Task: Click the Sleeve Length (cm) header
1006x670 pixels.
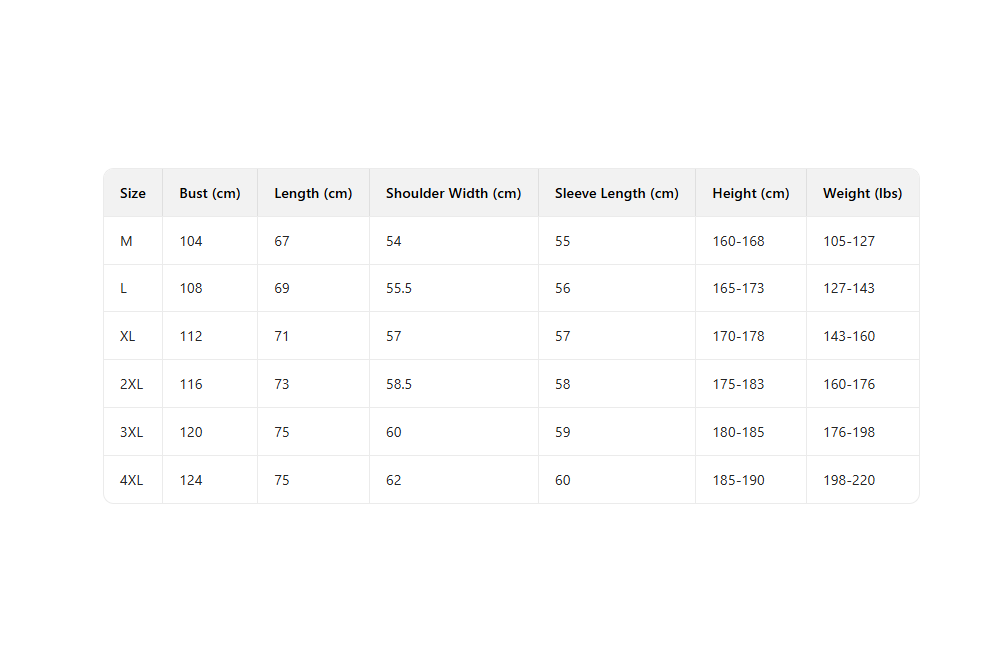Action: (616, 193)
